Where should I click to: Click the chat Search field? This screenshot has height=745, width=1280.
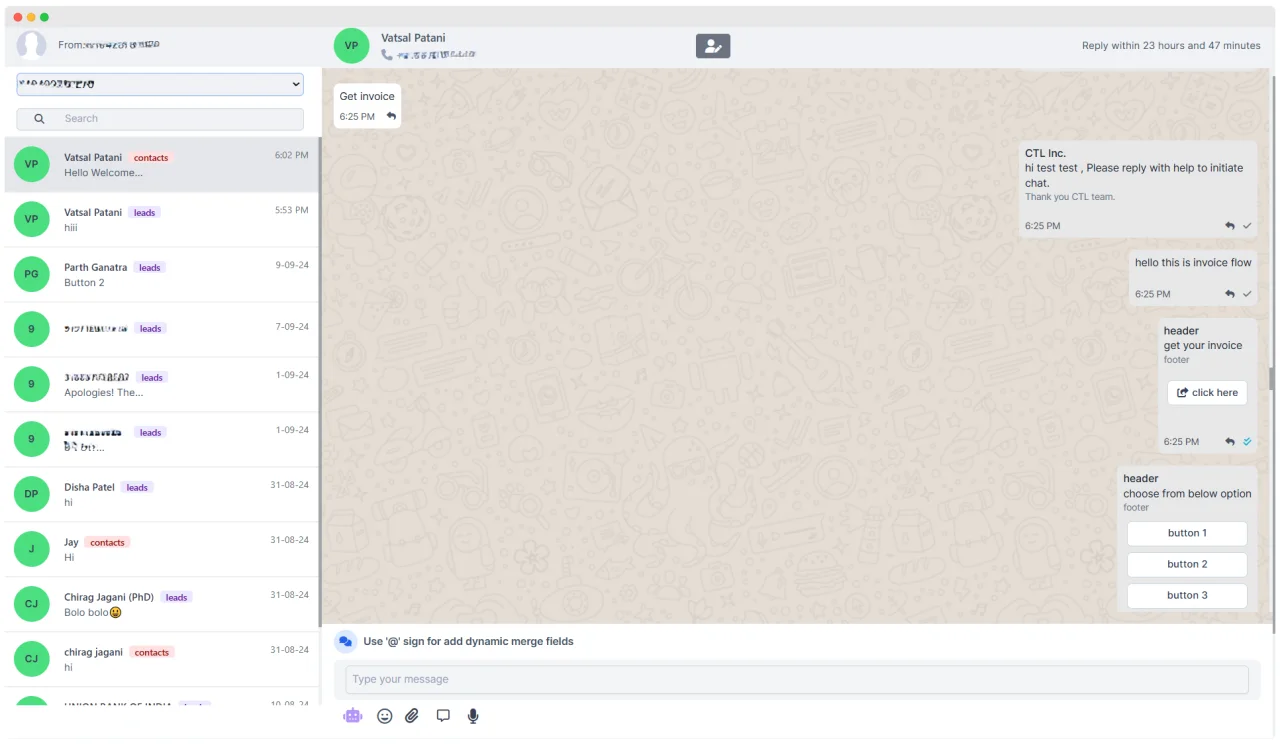(x=160, y=119)
